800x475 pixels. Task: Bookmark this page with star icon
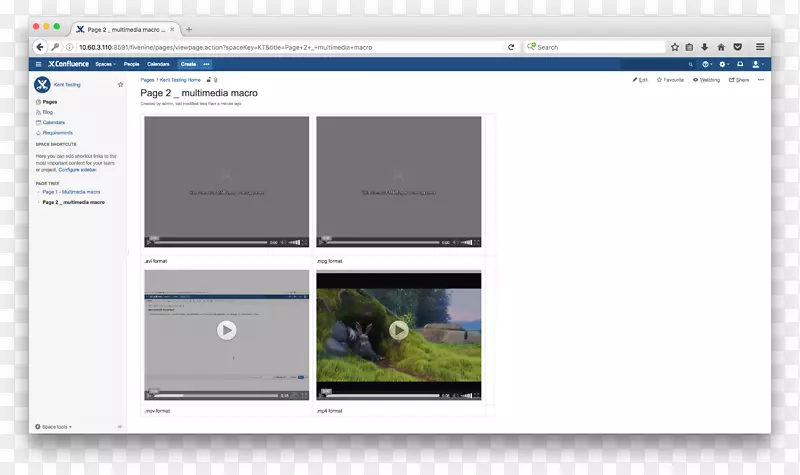click(x=675, y=47)
